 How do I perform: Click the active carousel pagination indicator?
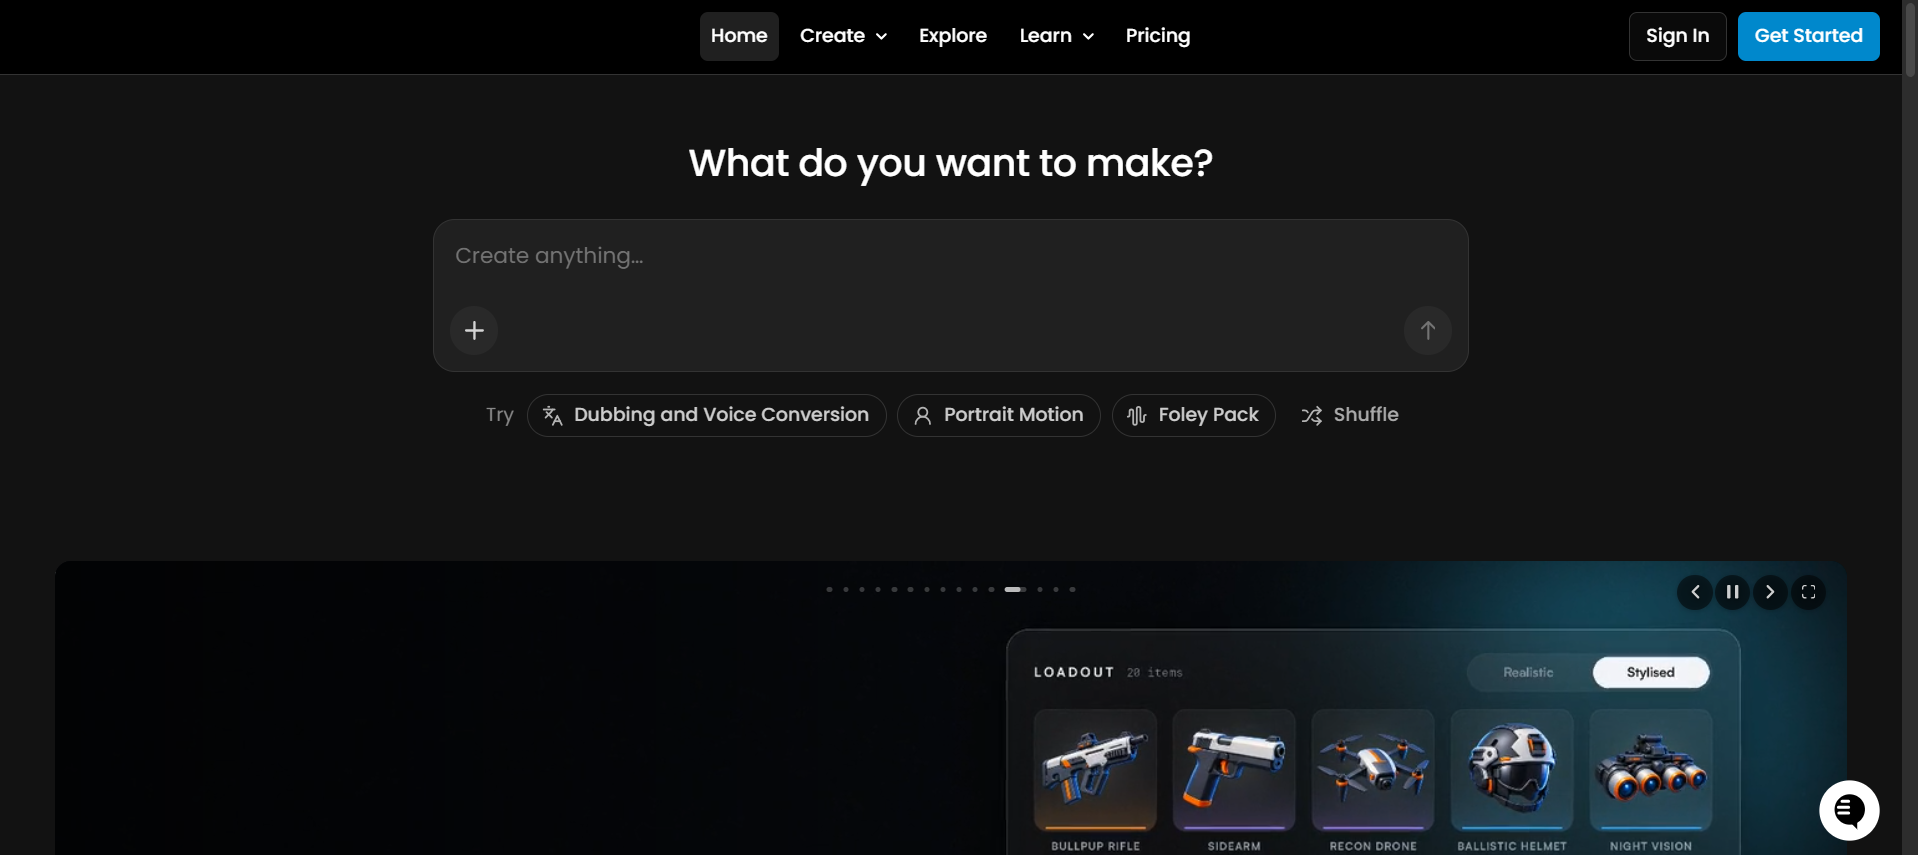(1015, 590)
